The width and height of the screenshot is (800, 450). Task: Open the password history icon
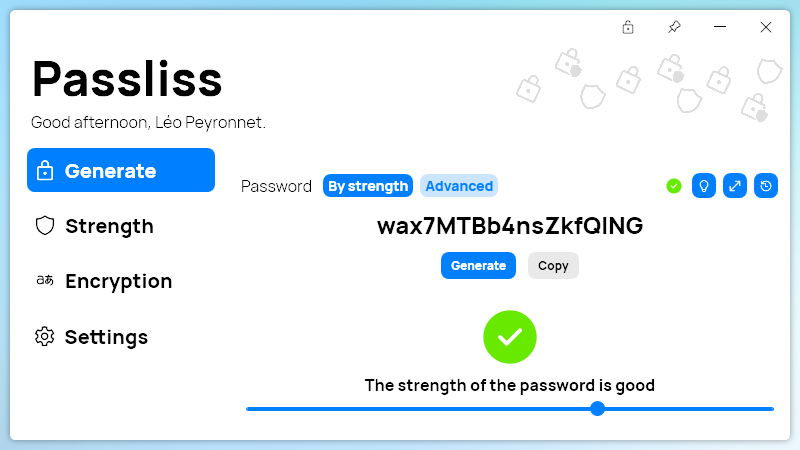[766, 186]
